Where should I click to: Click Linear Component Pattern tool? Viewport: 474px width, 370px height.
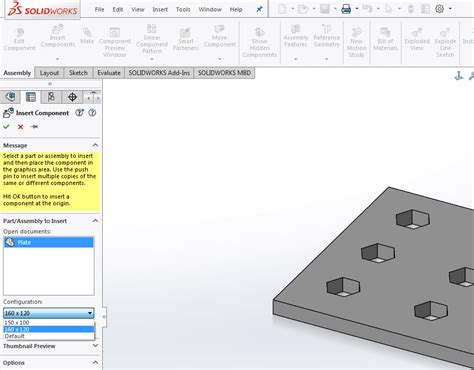tap(152, 39)
